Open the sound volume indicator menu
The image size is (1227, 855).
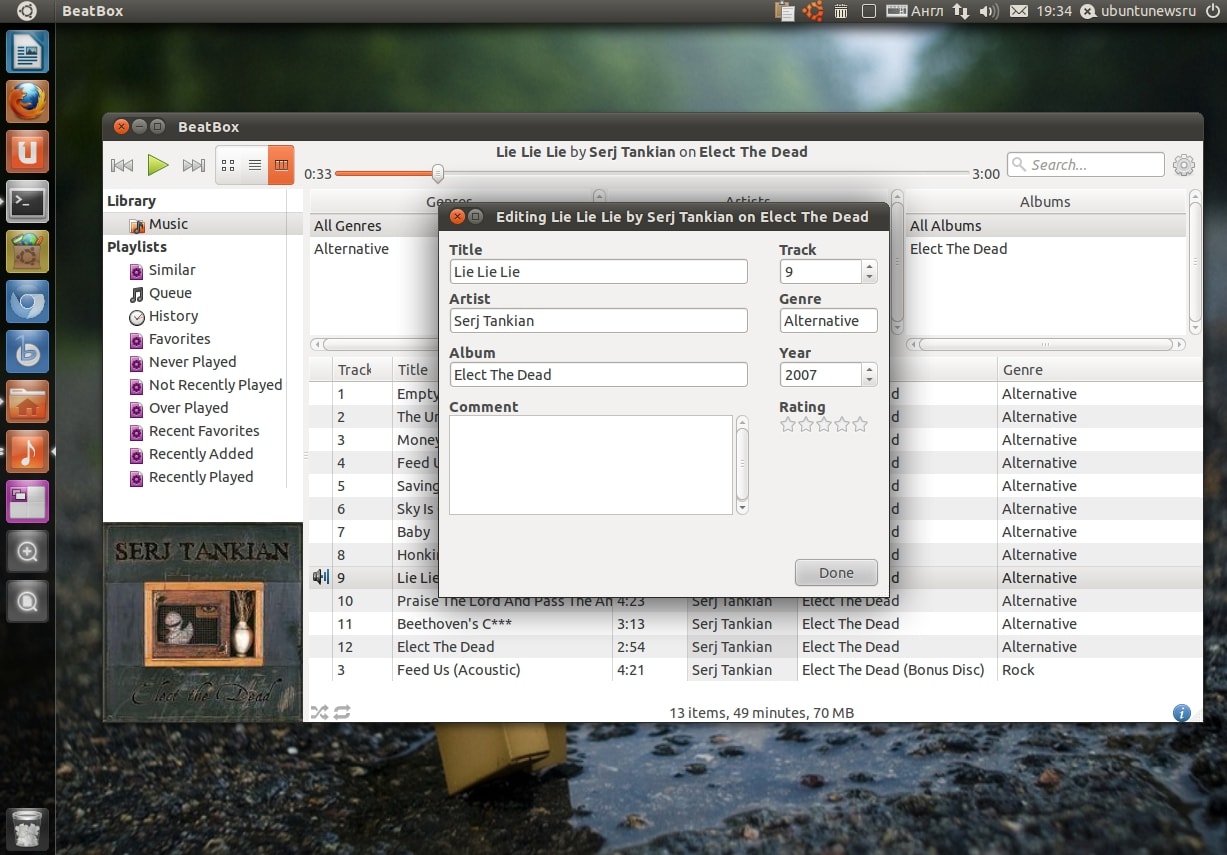(988, 11)
